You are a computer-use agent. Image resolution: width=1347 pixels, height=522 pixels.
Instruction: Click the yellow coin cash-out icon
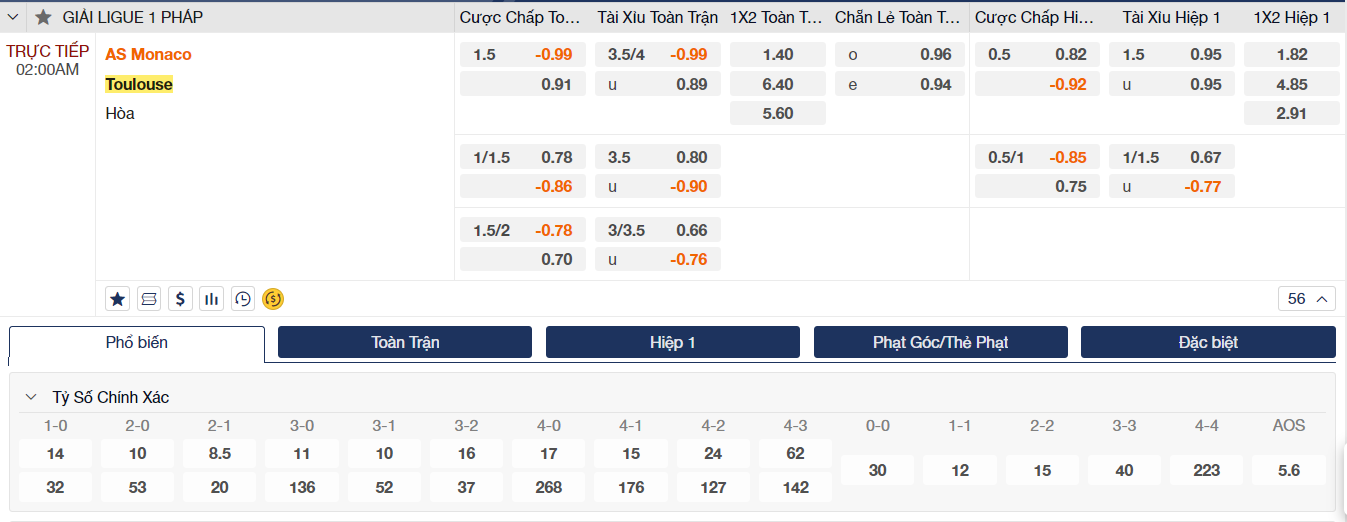[x=273, y=298]
